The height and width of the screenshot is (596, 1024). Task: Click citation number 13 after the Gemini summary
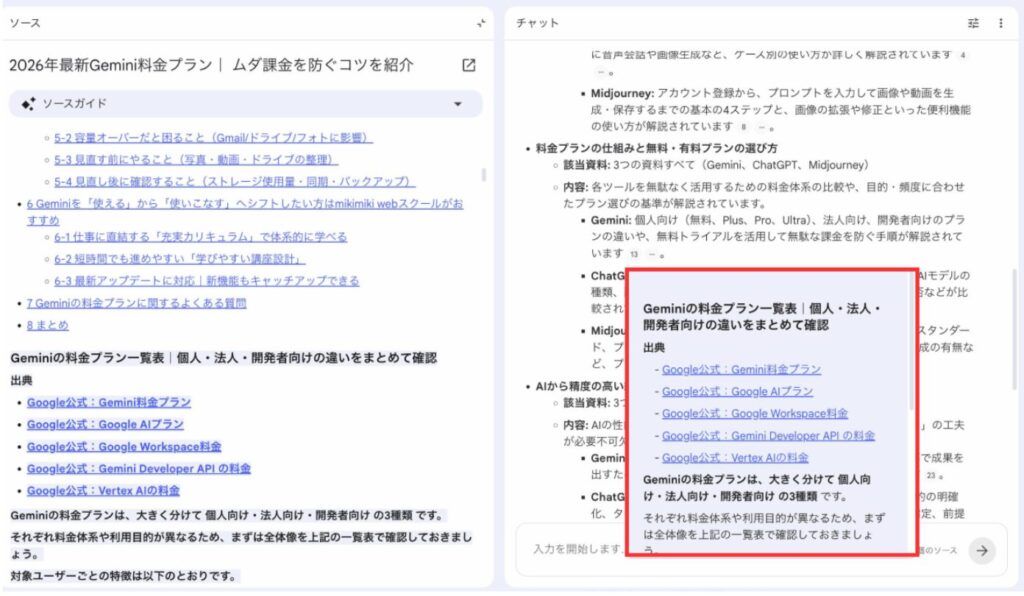pyautogui.click(x=633, y=254)
